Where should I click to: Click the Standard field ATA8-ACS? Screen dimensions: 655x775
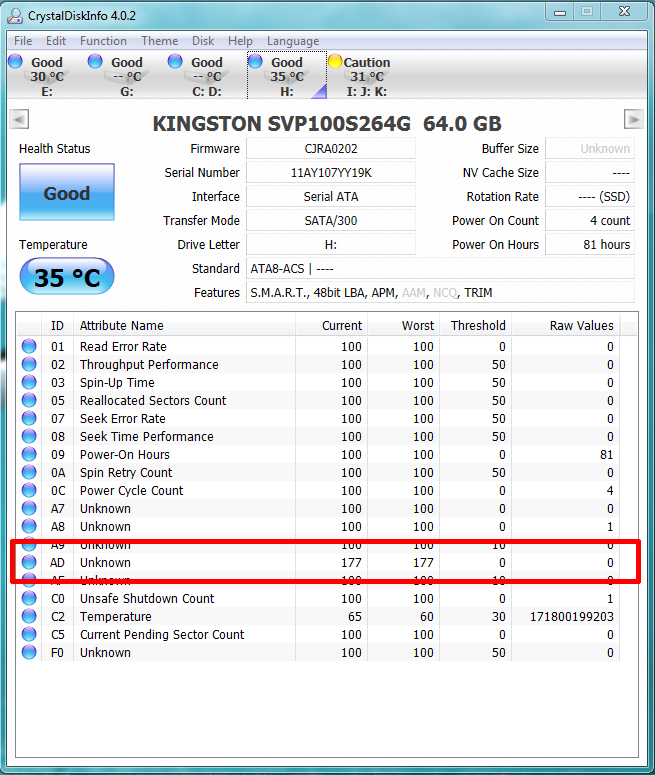point(440,268)
